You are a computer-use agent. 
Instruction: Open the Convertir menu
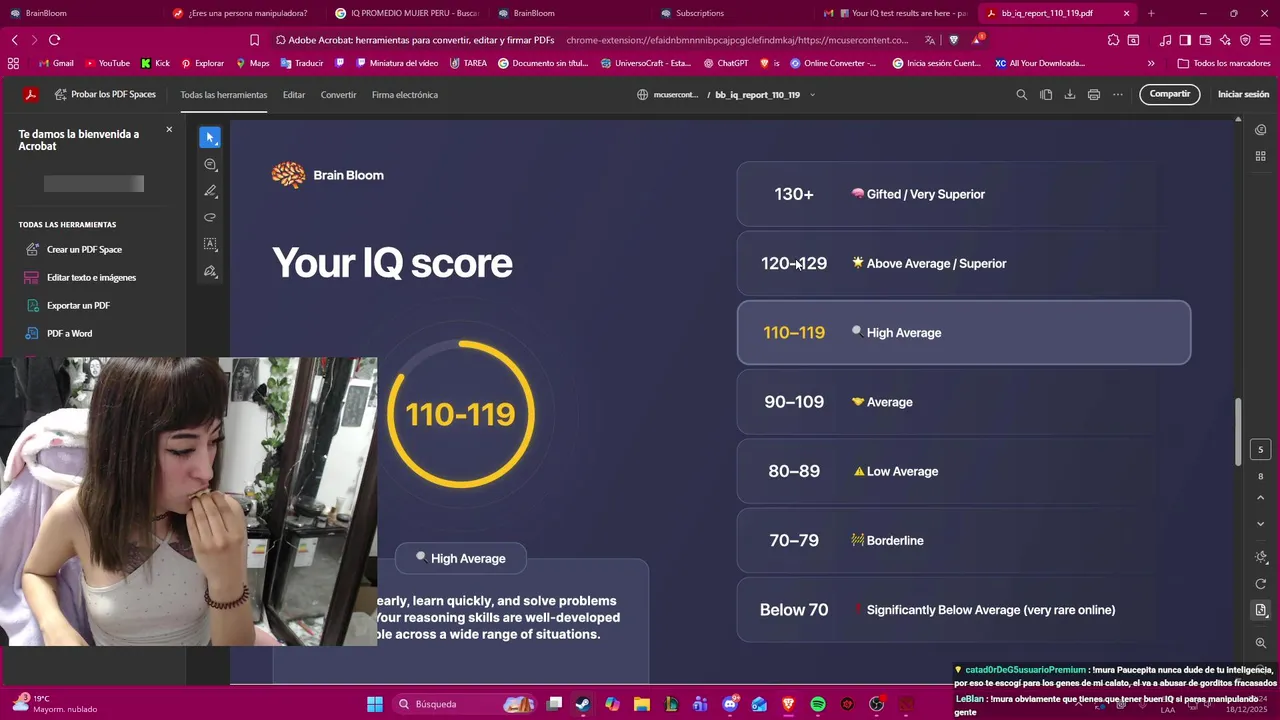(x=338, y=95)
